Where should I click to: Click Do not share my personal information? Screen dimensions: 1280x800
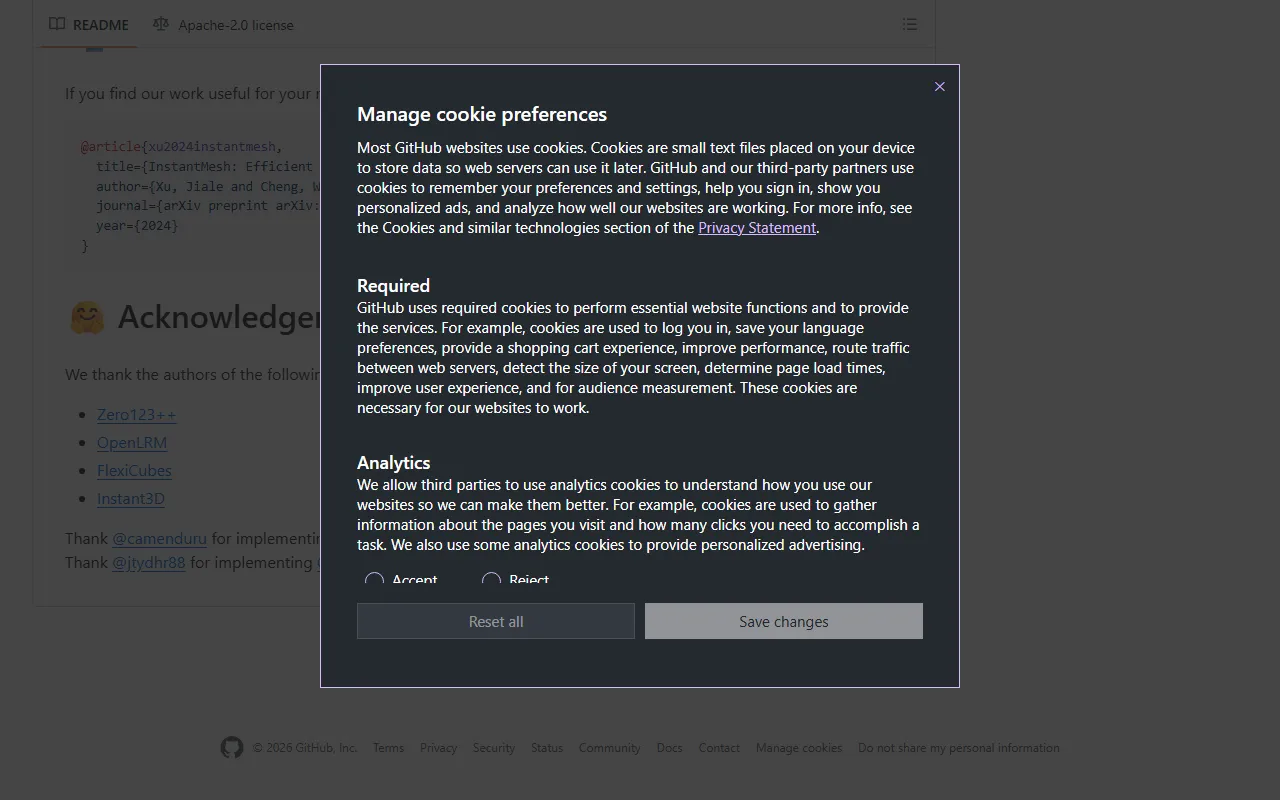(x=958, y=748)
